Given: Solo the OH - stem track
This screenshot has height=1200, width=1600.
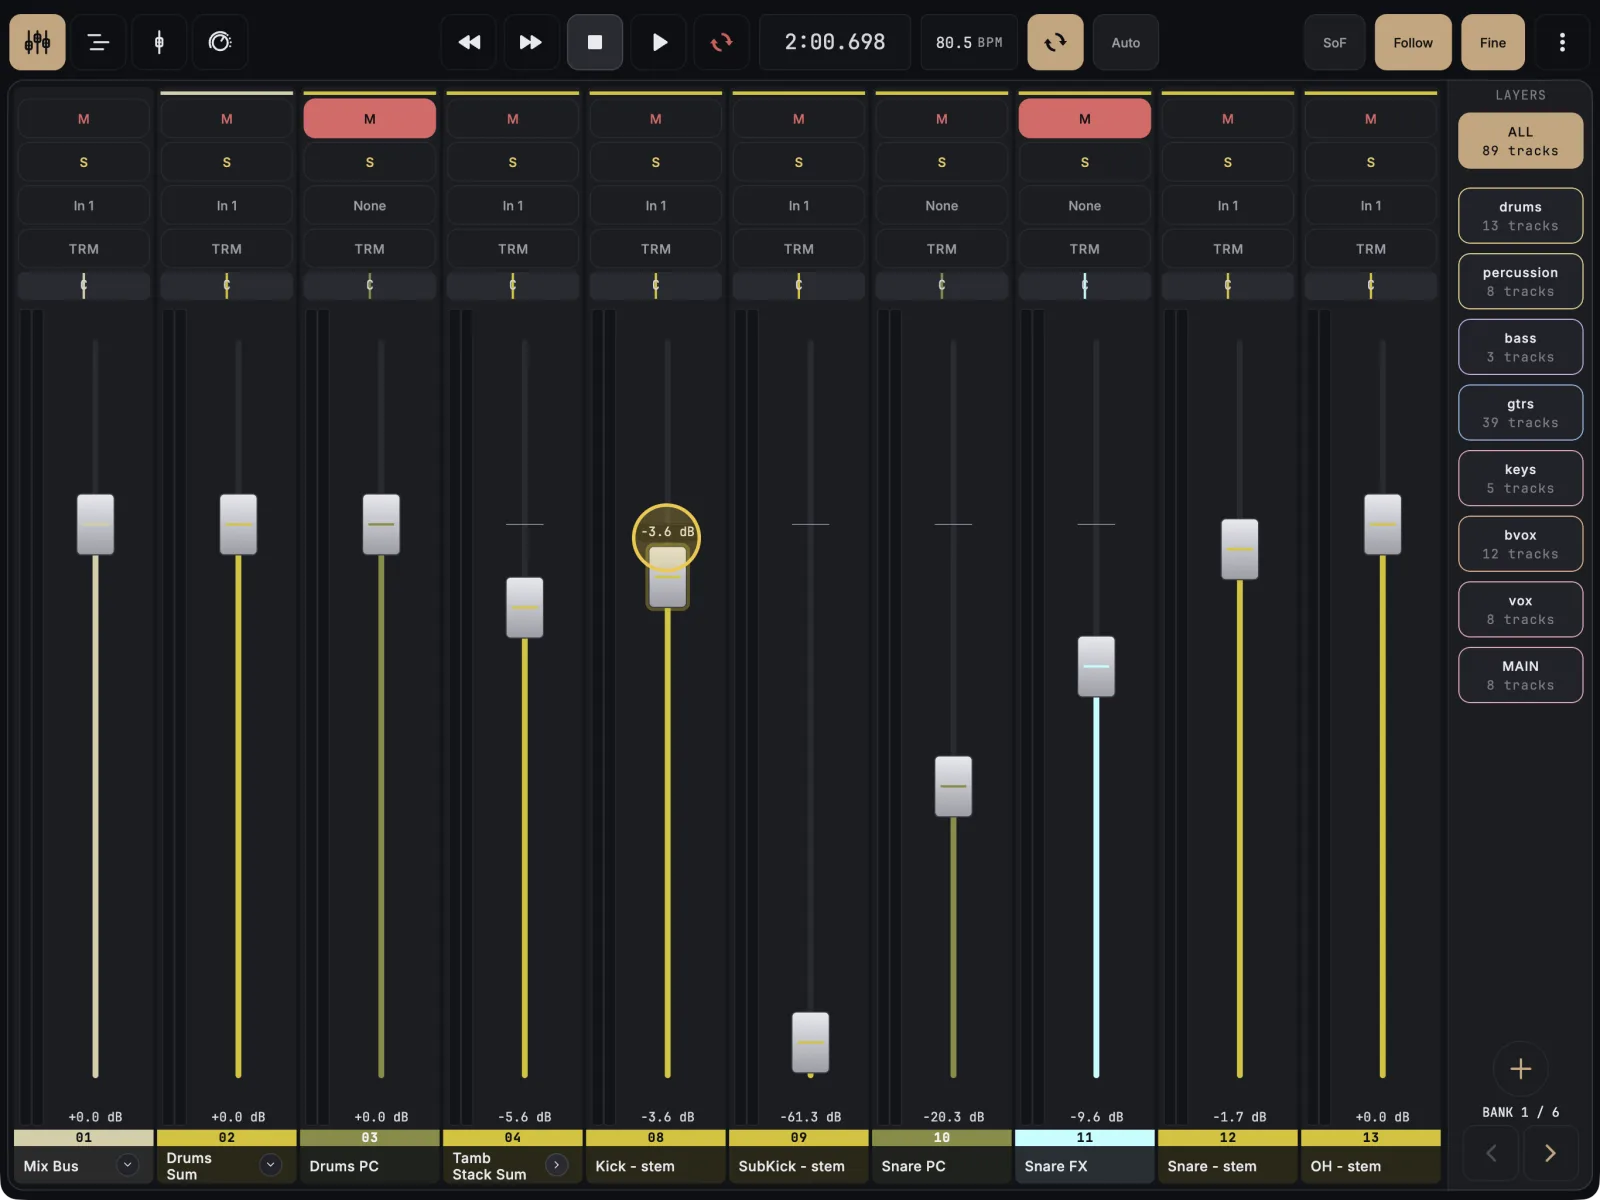Looking at the screenshot, I should point(1371,162).
